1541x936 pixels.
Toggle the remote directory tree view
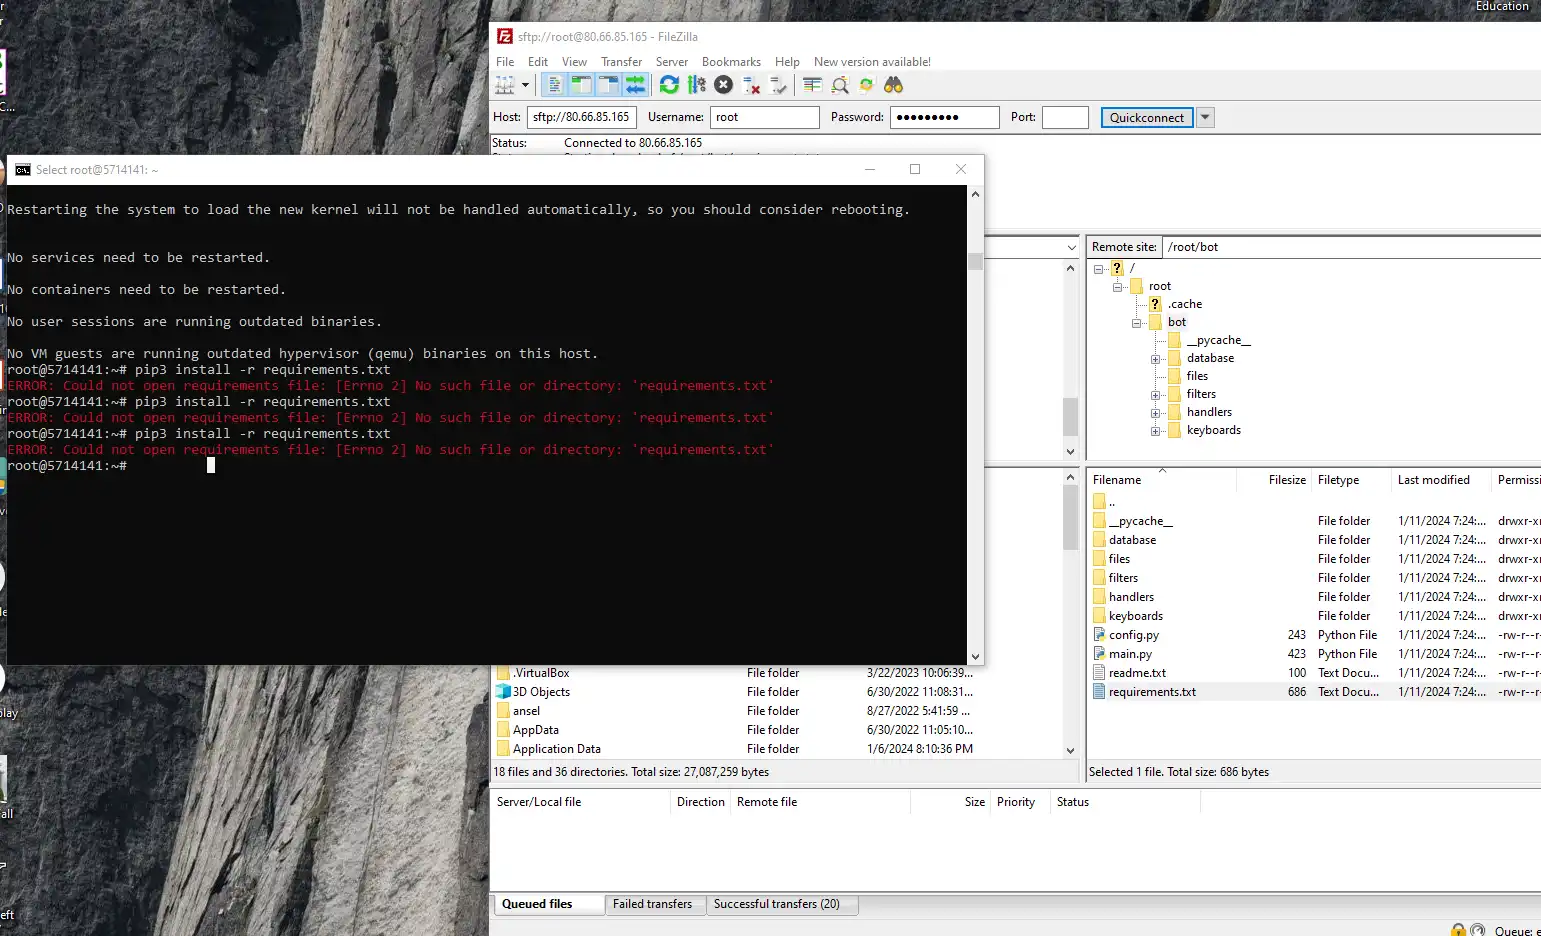pos(608,86)
